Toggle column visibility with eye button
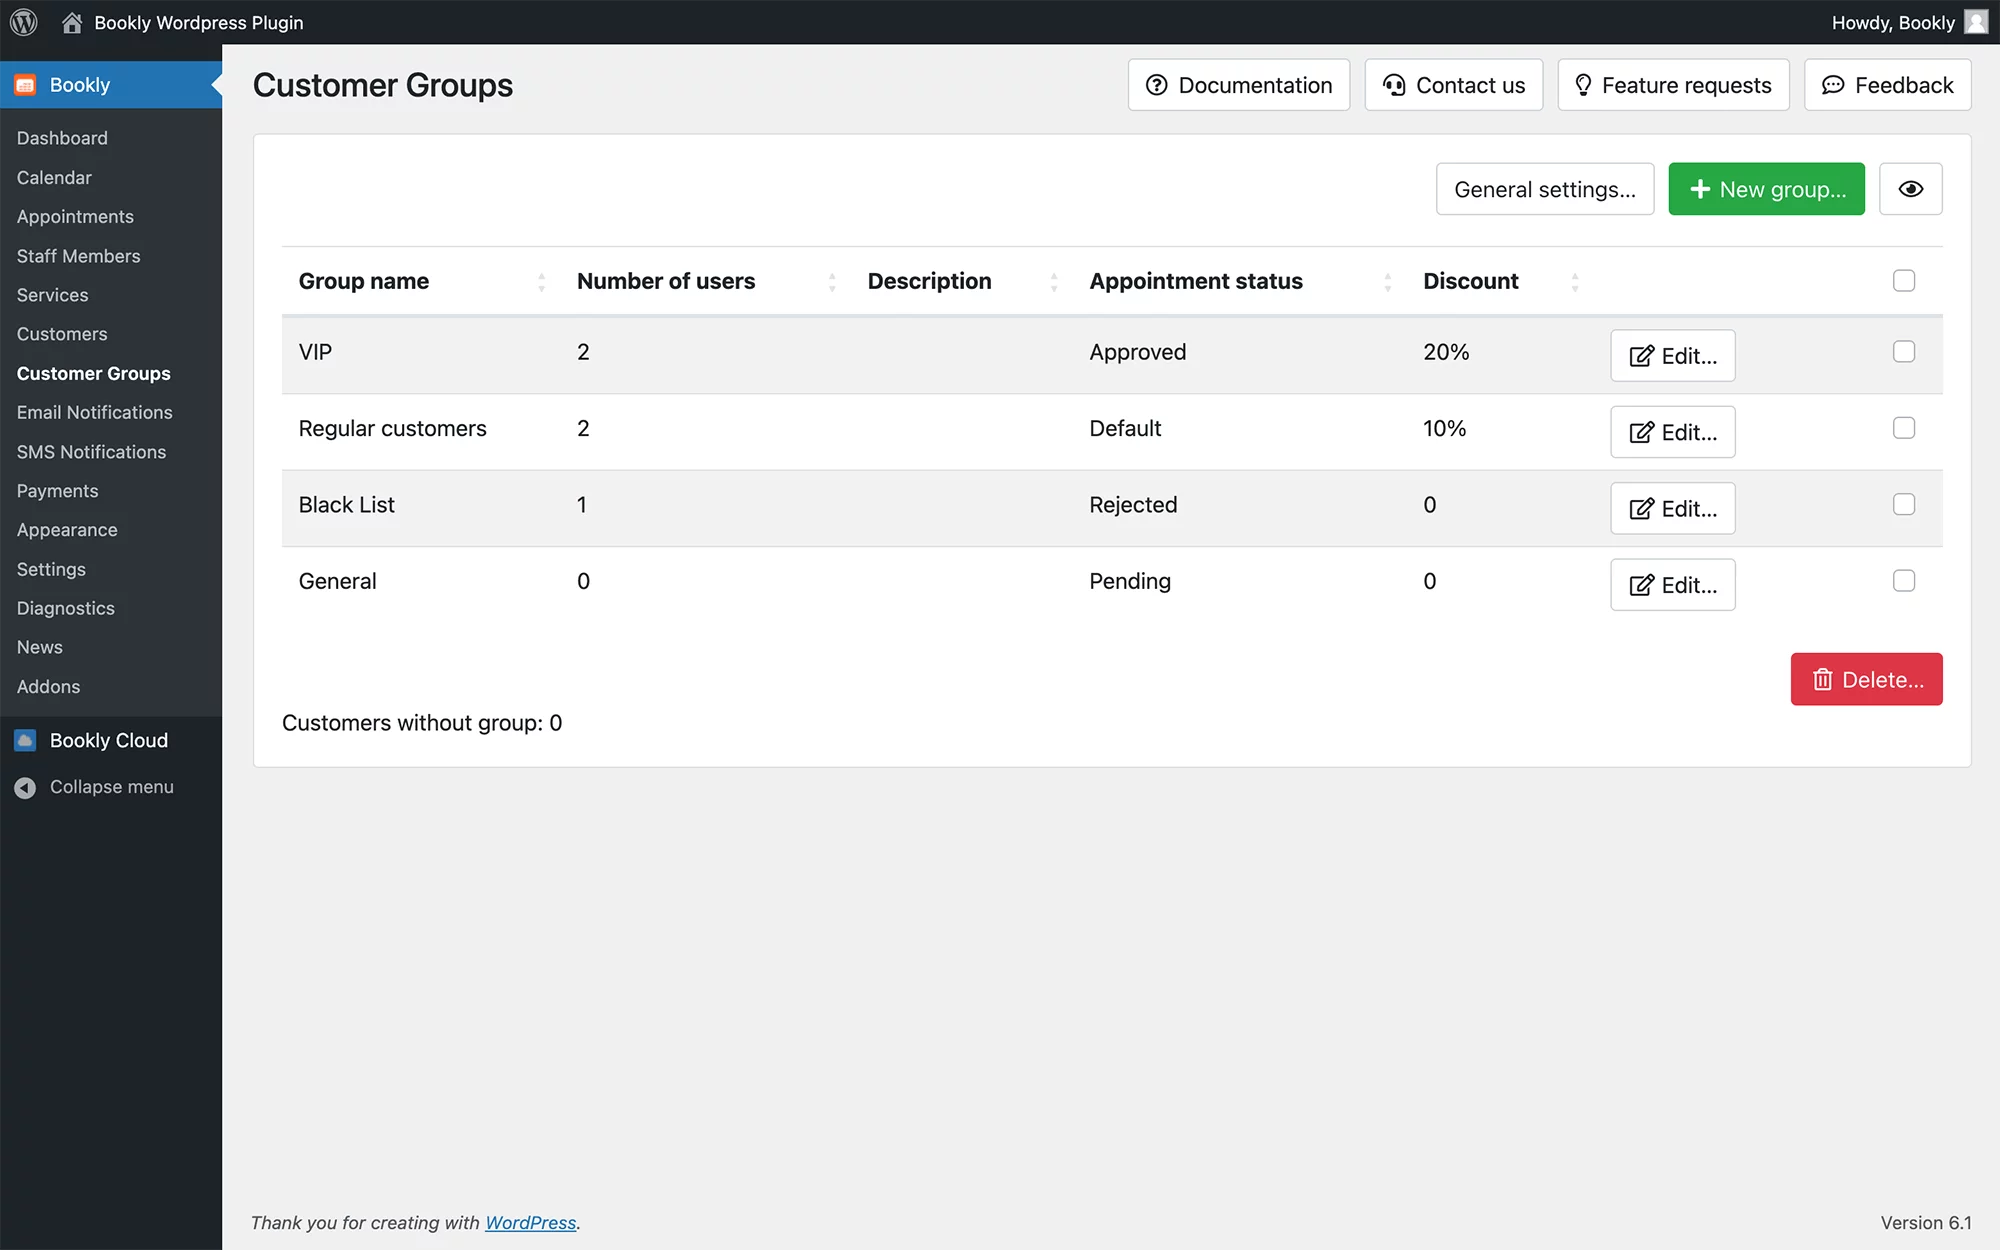 point(1910,189)
